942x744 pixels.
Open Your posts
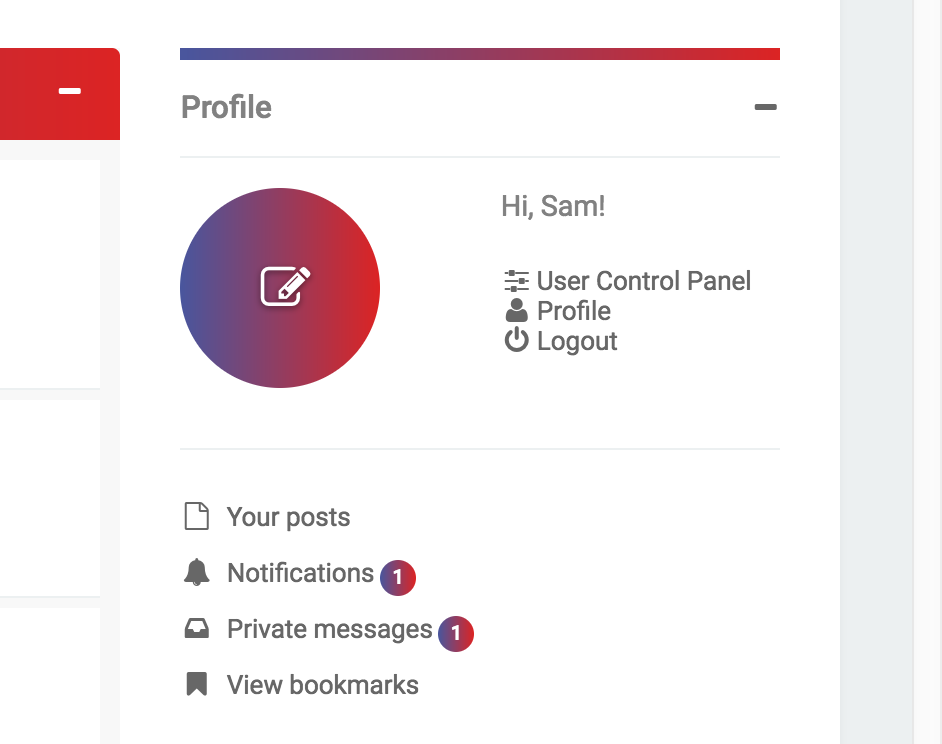pos(288,517)
